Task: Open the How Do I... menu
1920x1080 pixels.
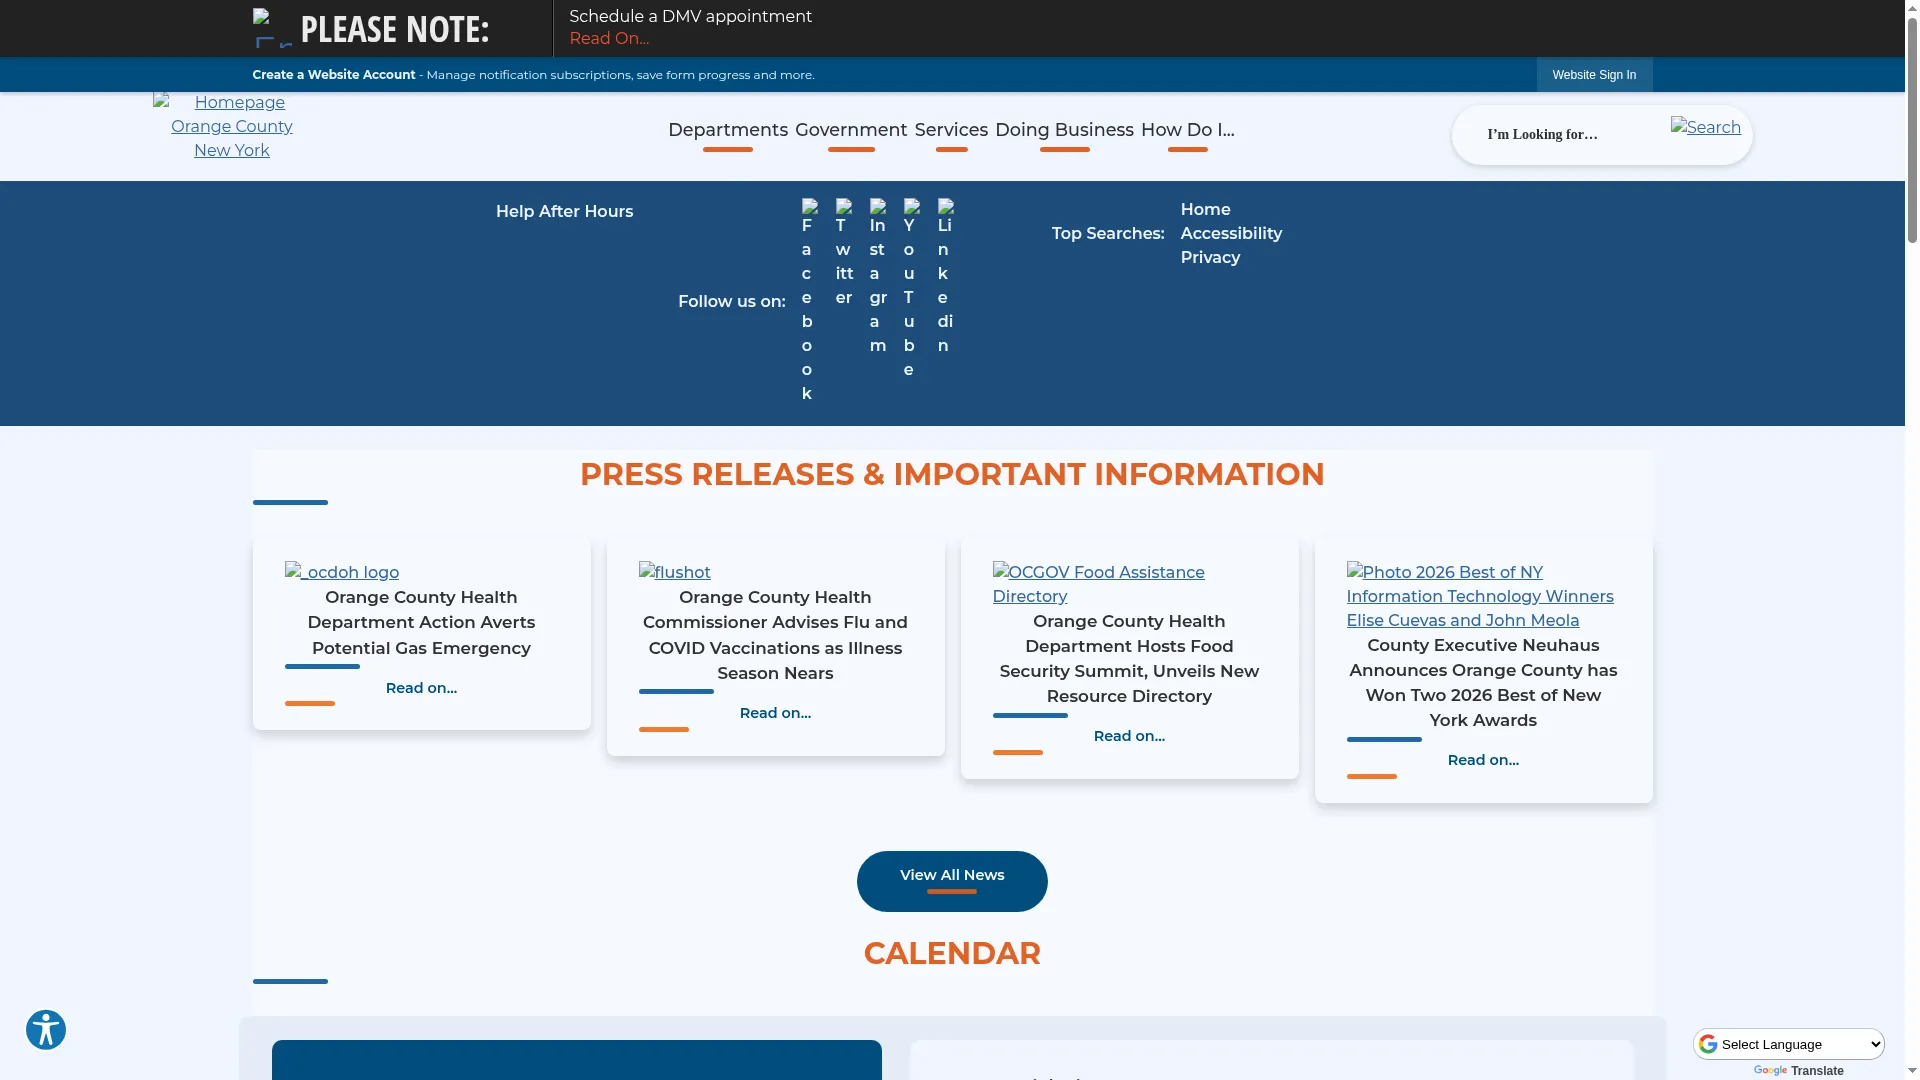Action: coord(1187,130)
